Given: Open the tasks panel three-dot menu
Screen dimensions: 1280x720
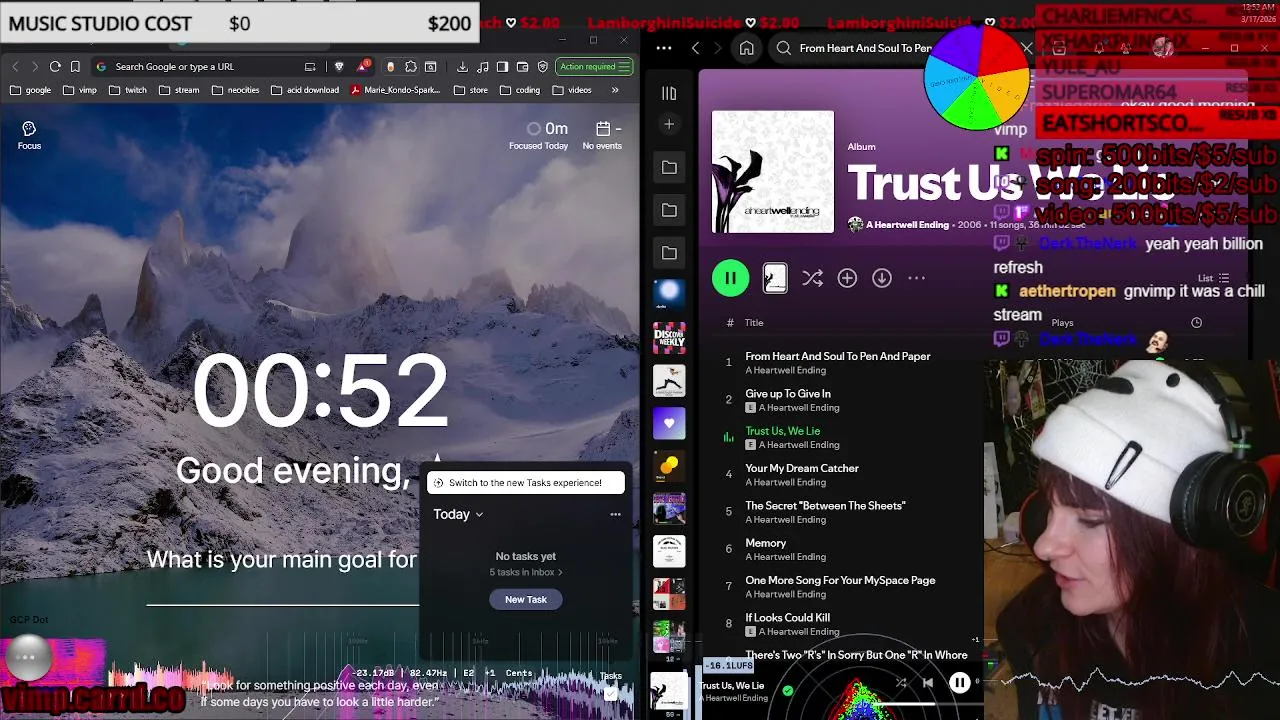Looking at the screenshot, I should (615, 514).
